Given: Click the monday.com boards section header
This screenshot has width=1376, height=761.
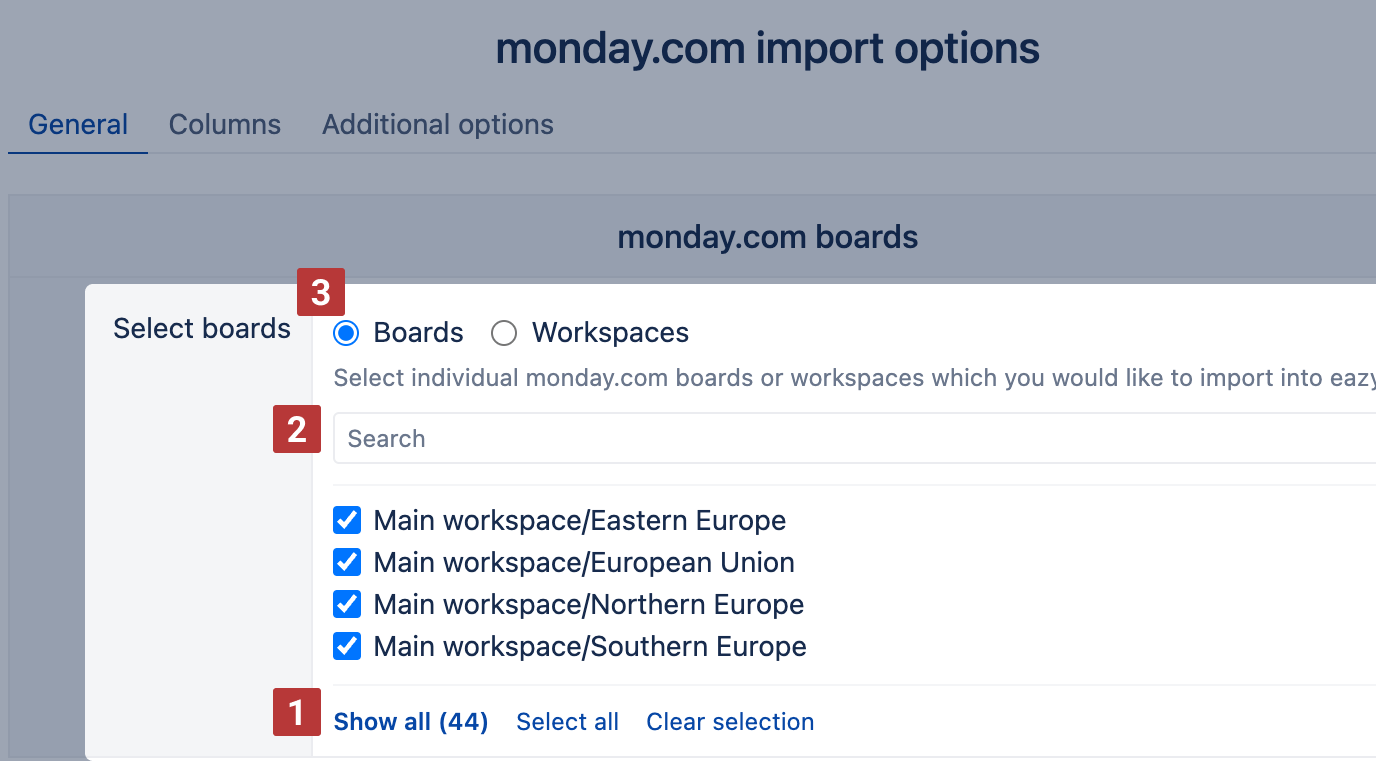Looking at the screenshot, I should click(x=767, y=237).
